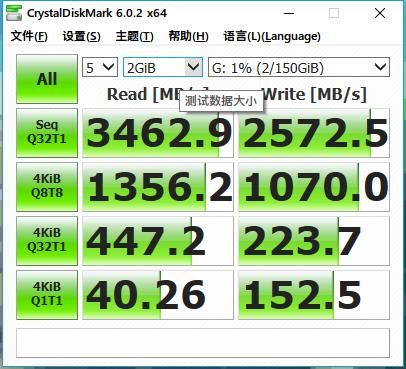The image size is (406, 369).
Task: Click the 4KiB Q32T1 read result 447.2
Action: (158, 241)
